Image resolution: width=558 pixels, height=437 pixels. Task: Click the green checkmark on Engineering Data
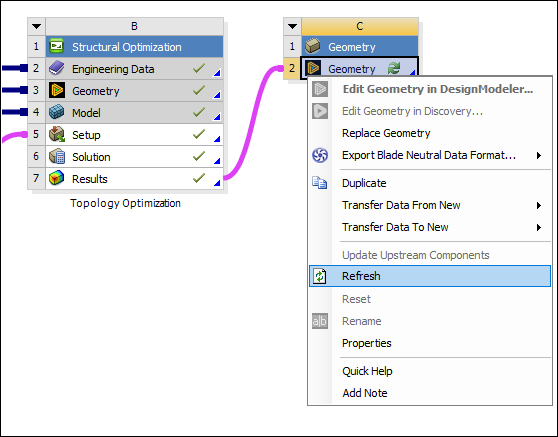[x=199, y=68]
